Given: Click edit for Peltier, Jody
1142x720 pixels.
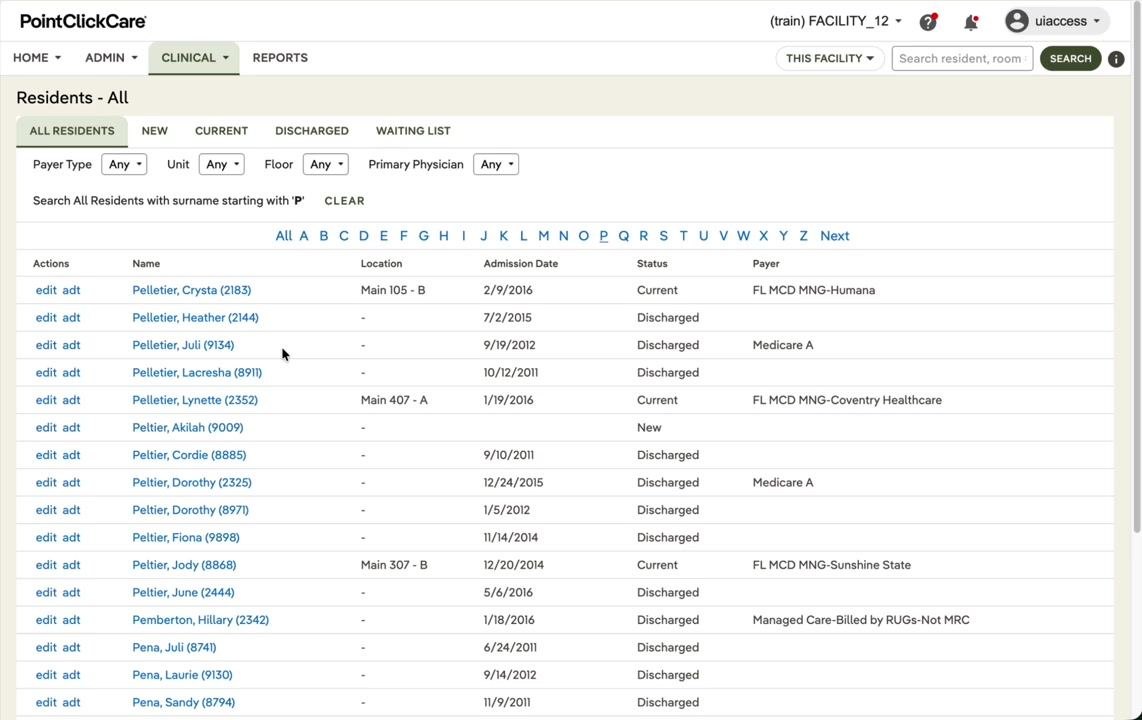Looking at the screenshot, I should click(x=46, y=565).
